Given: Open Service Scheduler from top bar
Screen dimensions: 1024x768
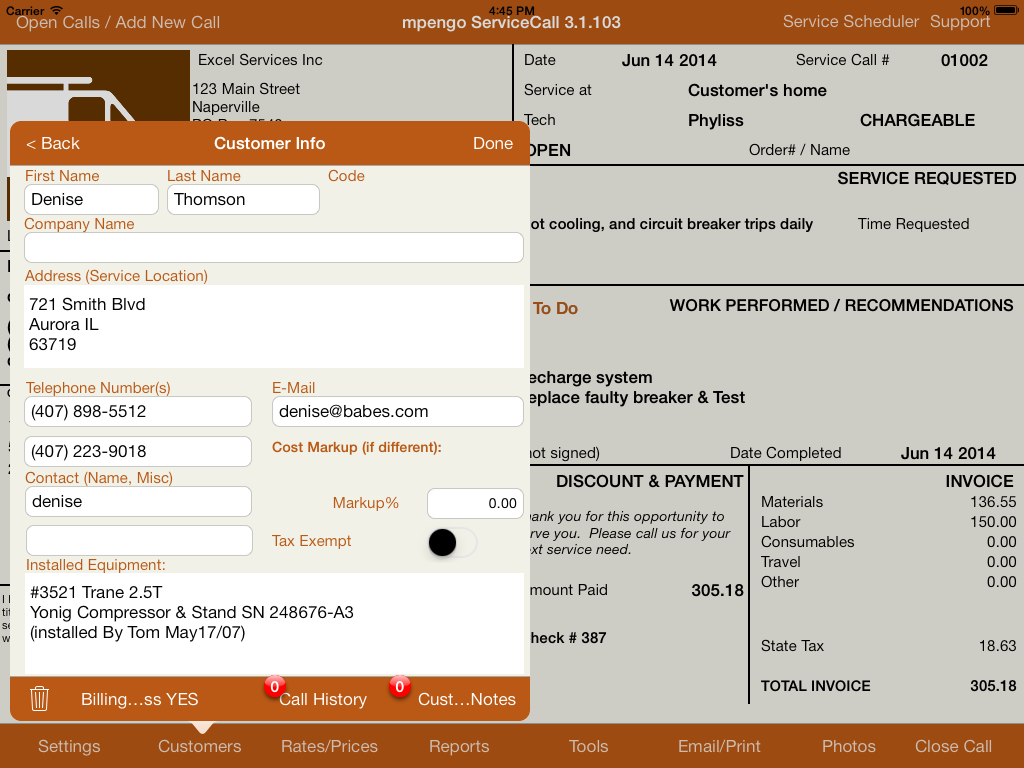Looking at the screenshot, I should [x=850, y=21].
